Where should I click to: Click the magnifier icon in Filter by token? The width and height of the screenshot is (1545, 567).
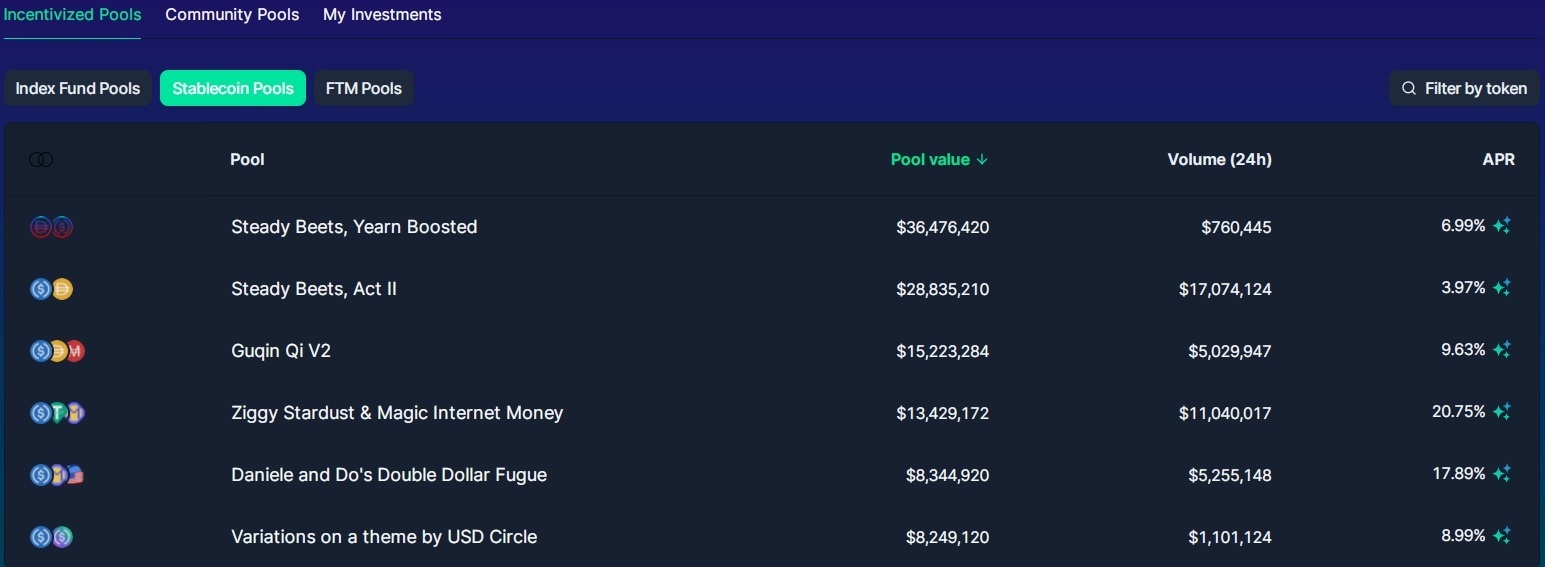pyautogui.click(x=1409, y=88)
